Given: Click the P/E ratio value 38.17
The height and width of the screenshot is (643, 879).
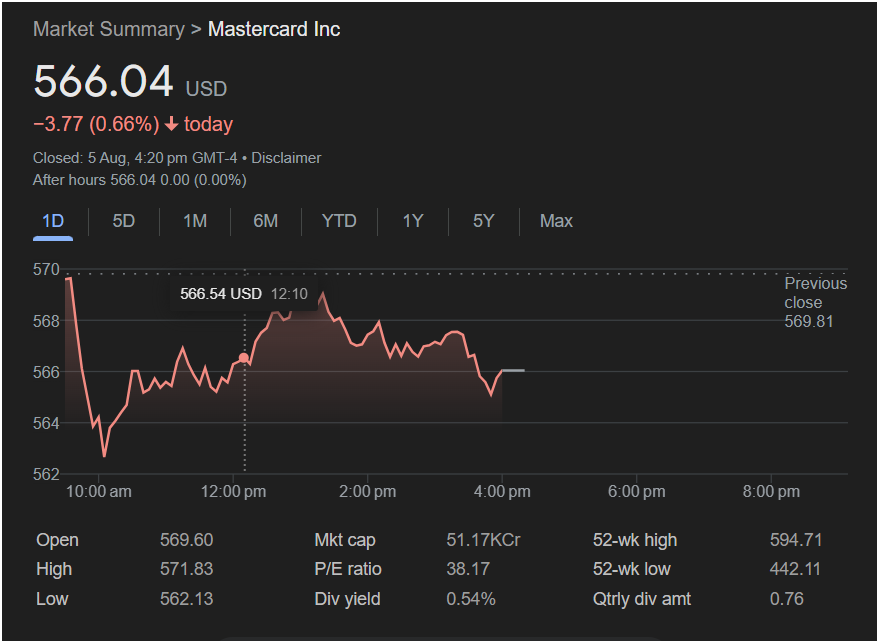Looking at the screenshot, I should tap(468, 569).
